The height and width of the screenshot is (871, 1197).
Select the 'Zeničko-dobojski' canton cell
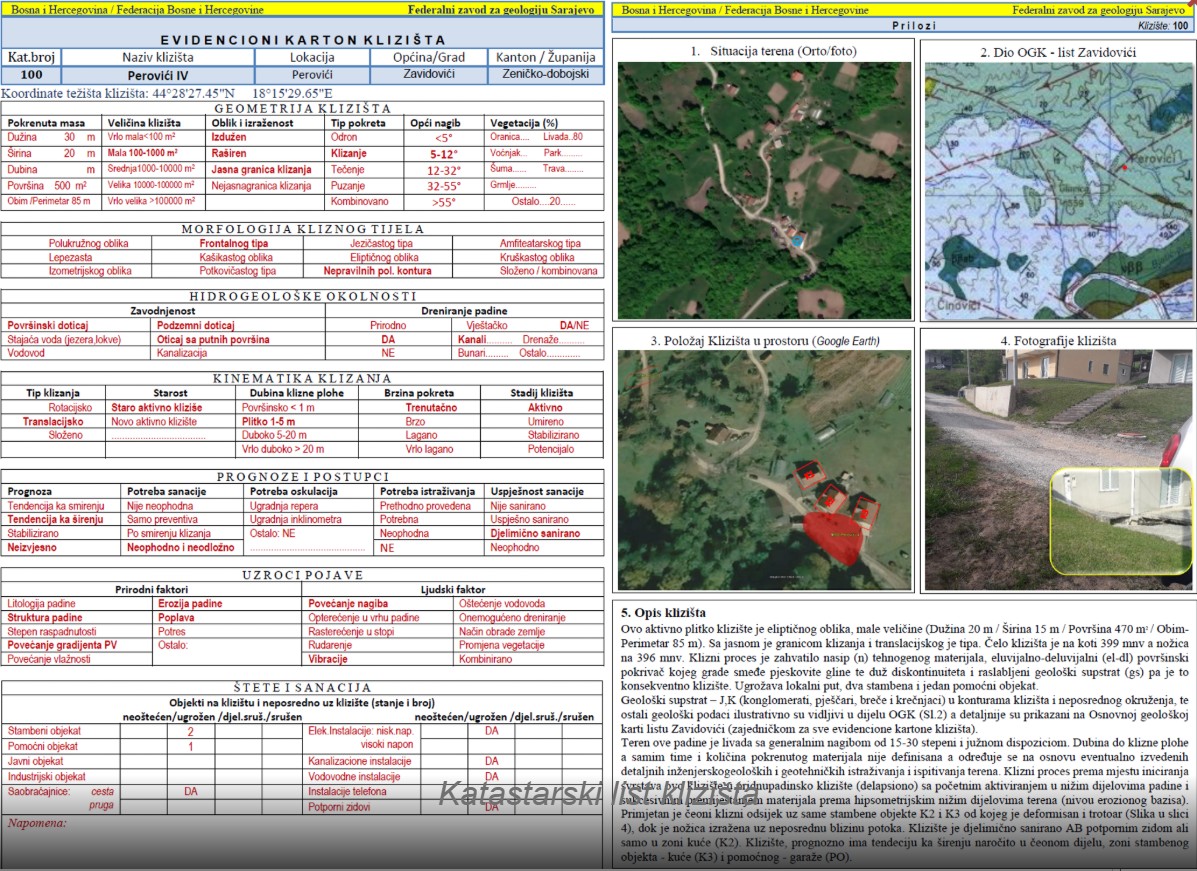(x=546, y=75)
